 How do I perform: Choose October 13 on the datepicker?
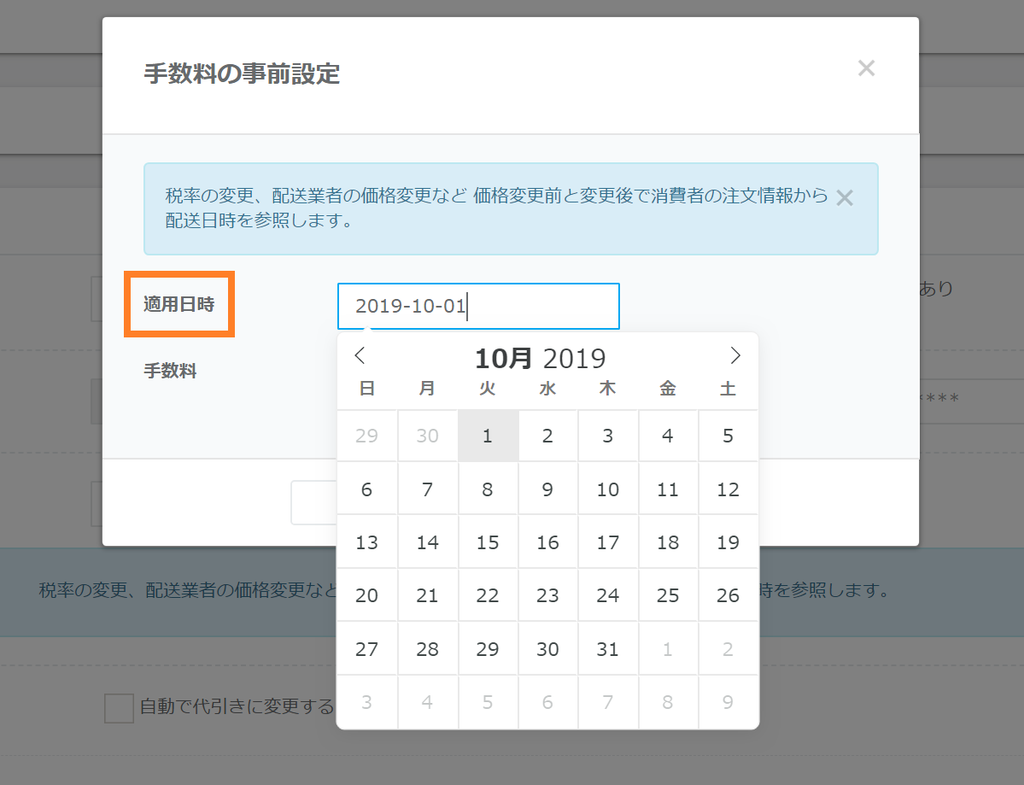click(x=367, y=542)
